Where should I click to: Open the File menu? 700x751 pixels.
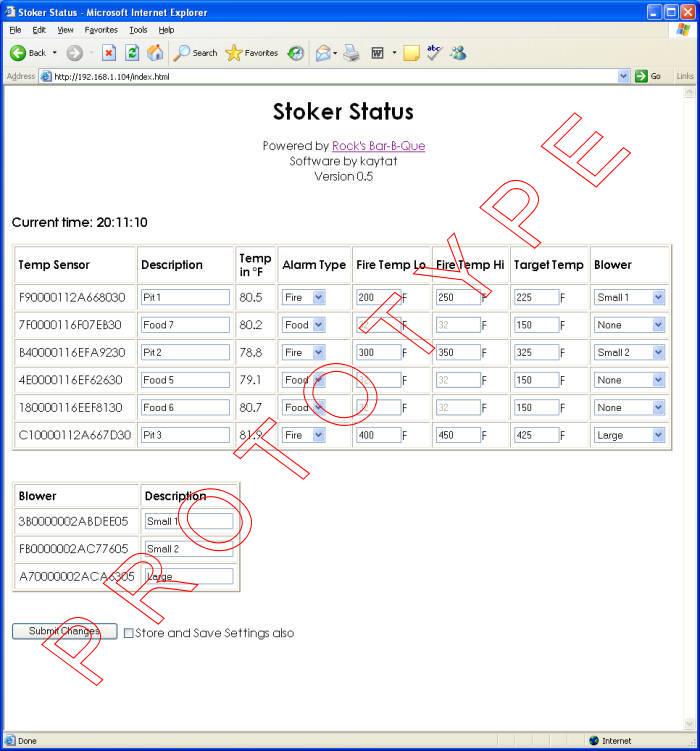[15, 30]
